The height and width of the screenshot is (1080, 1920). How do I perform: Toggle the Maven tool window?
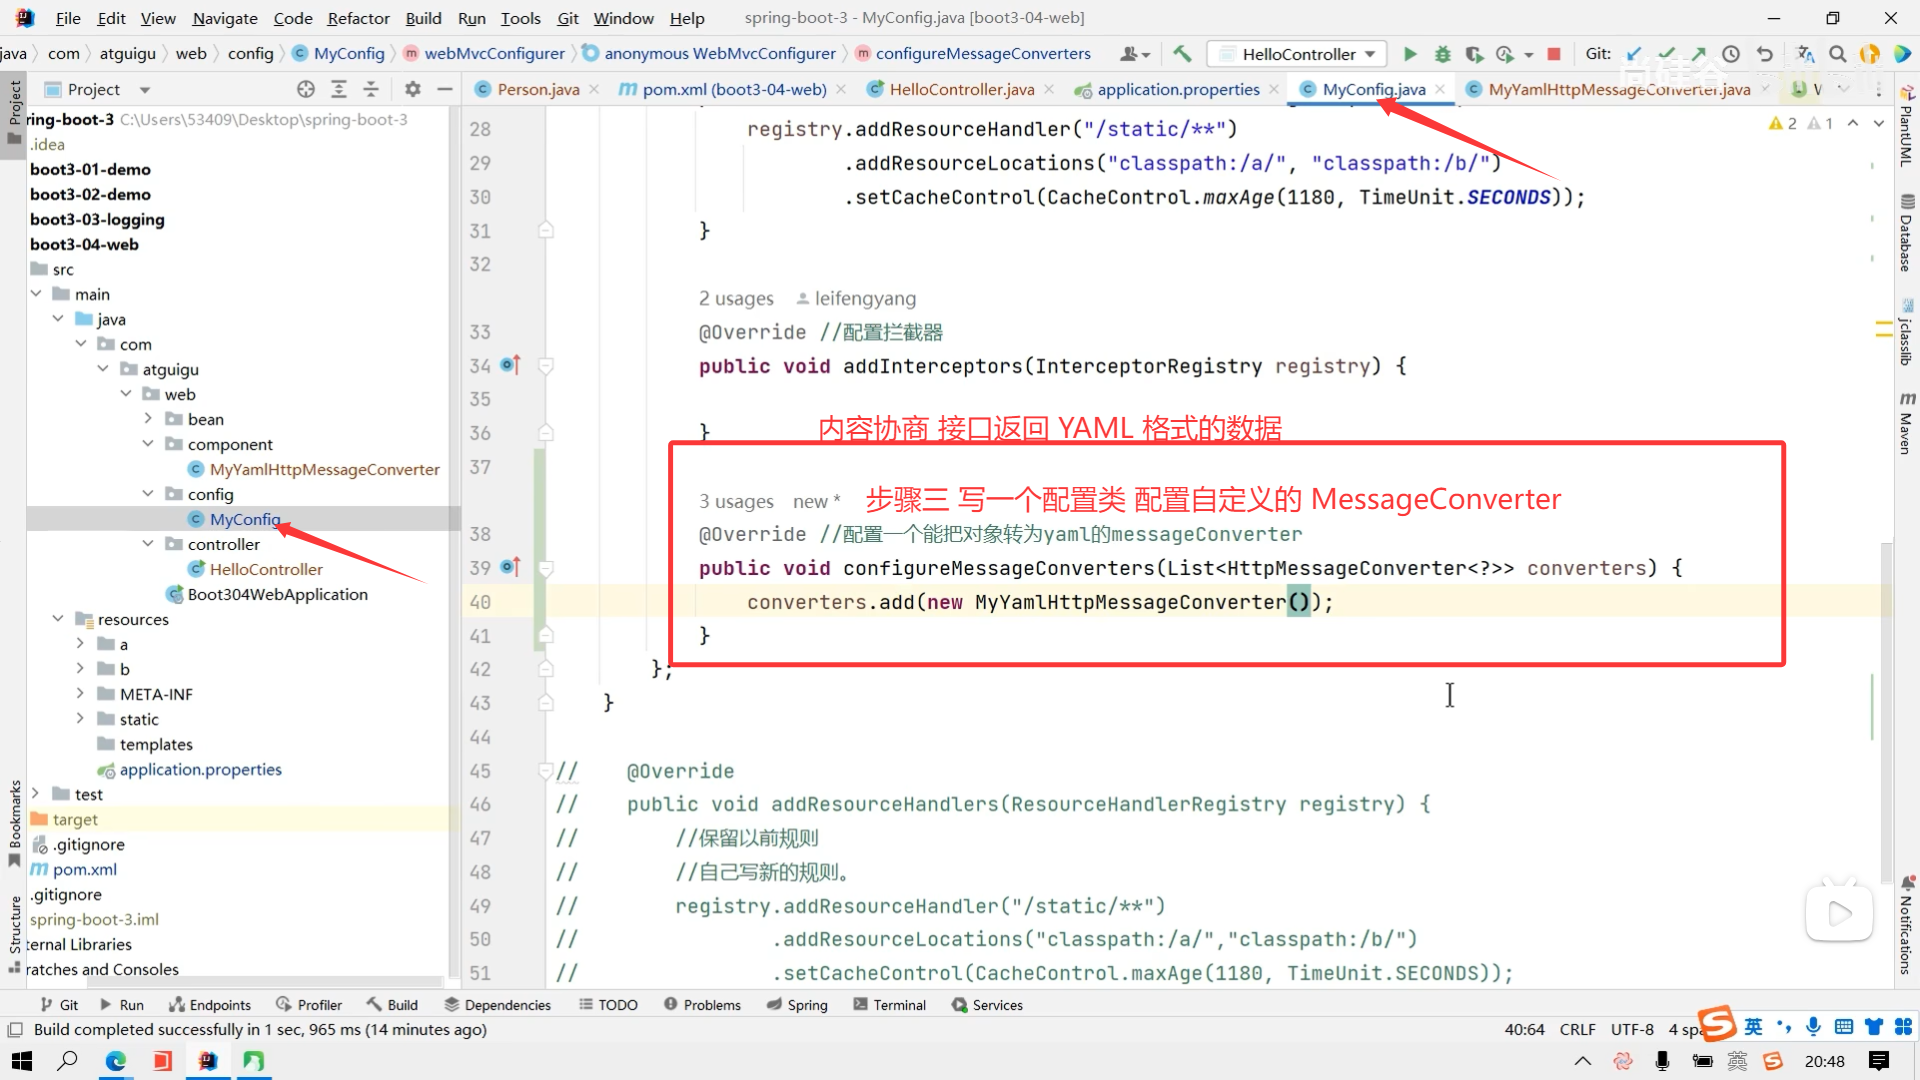1907,425
